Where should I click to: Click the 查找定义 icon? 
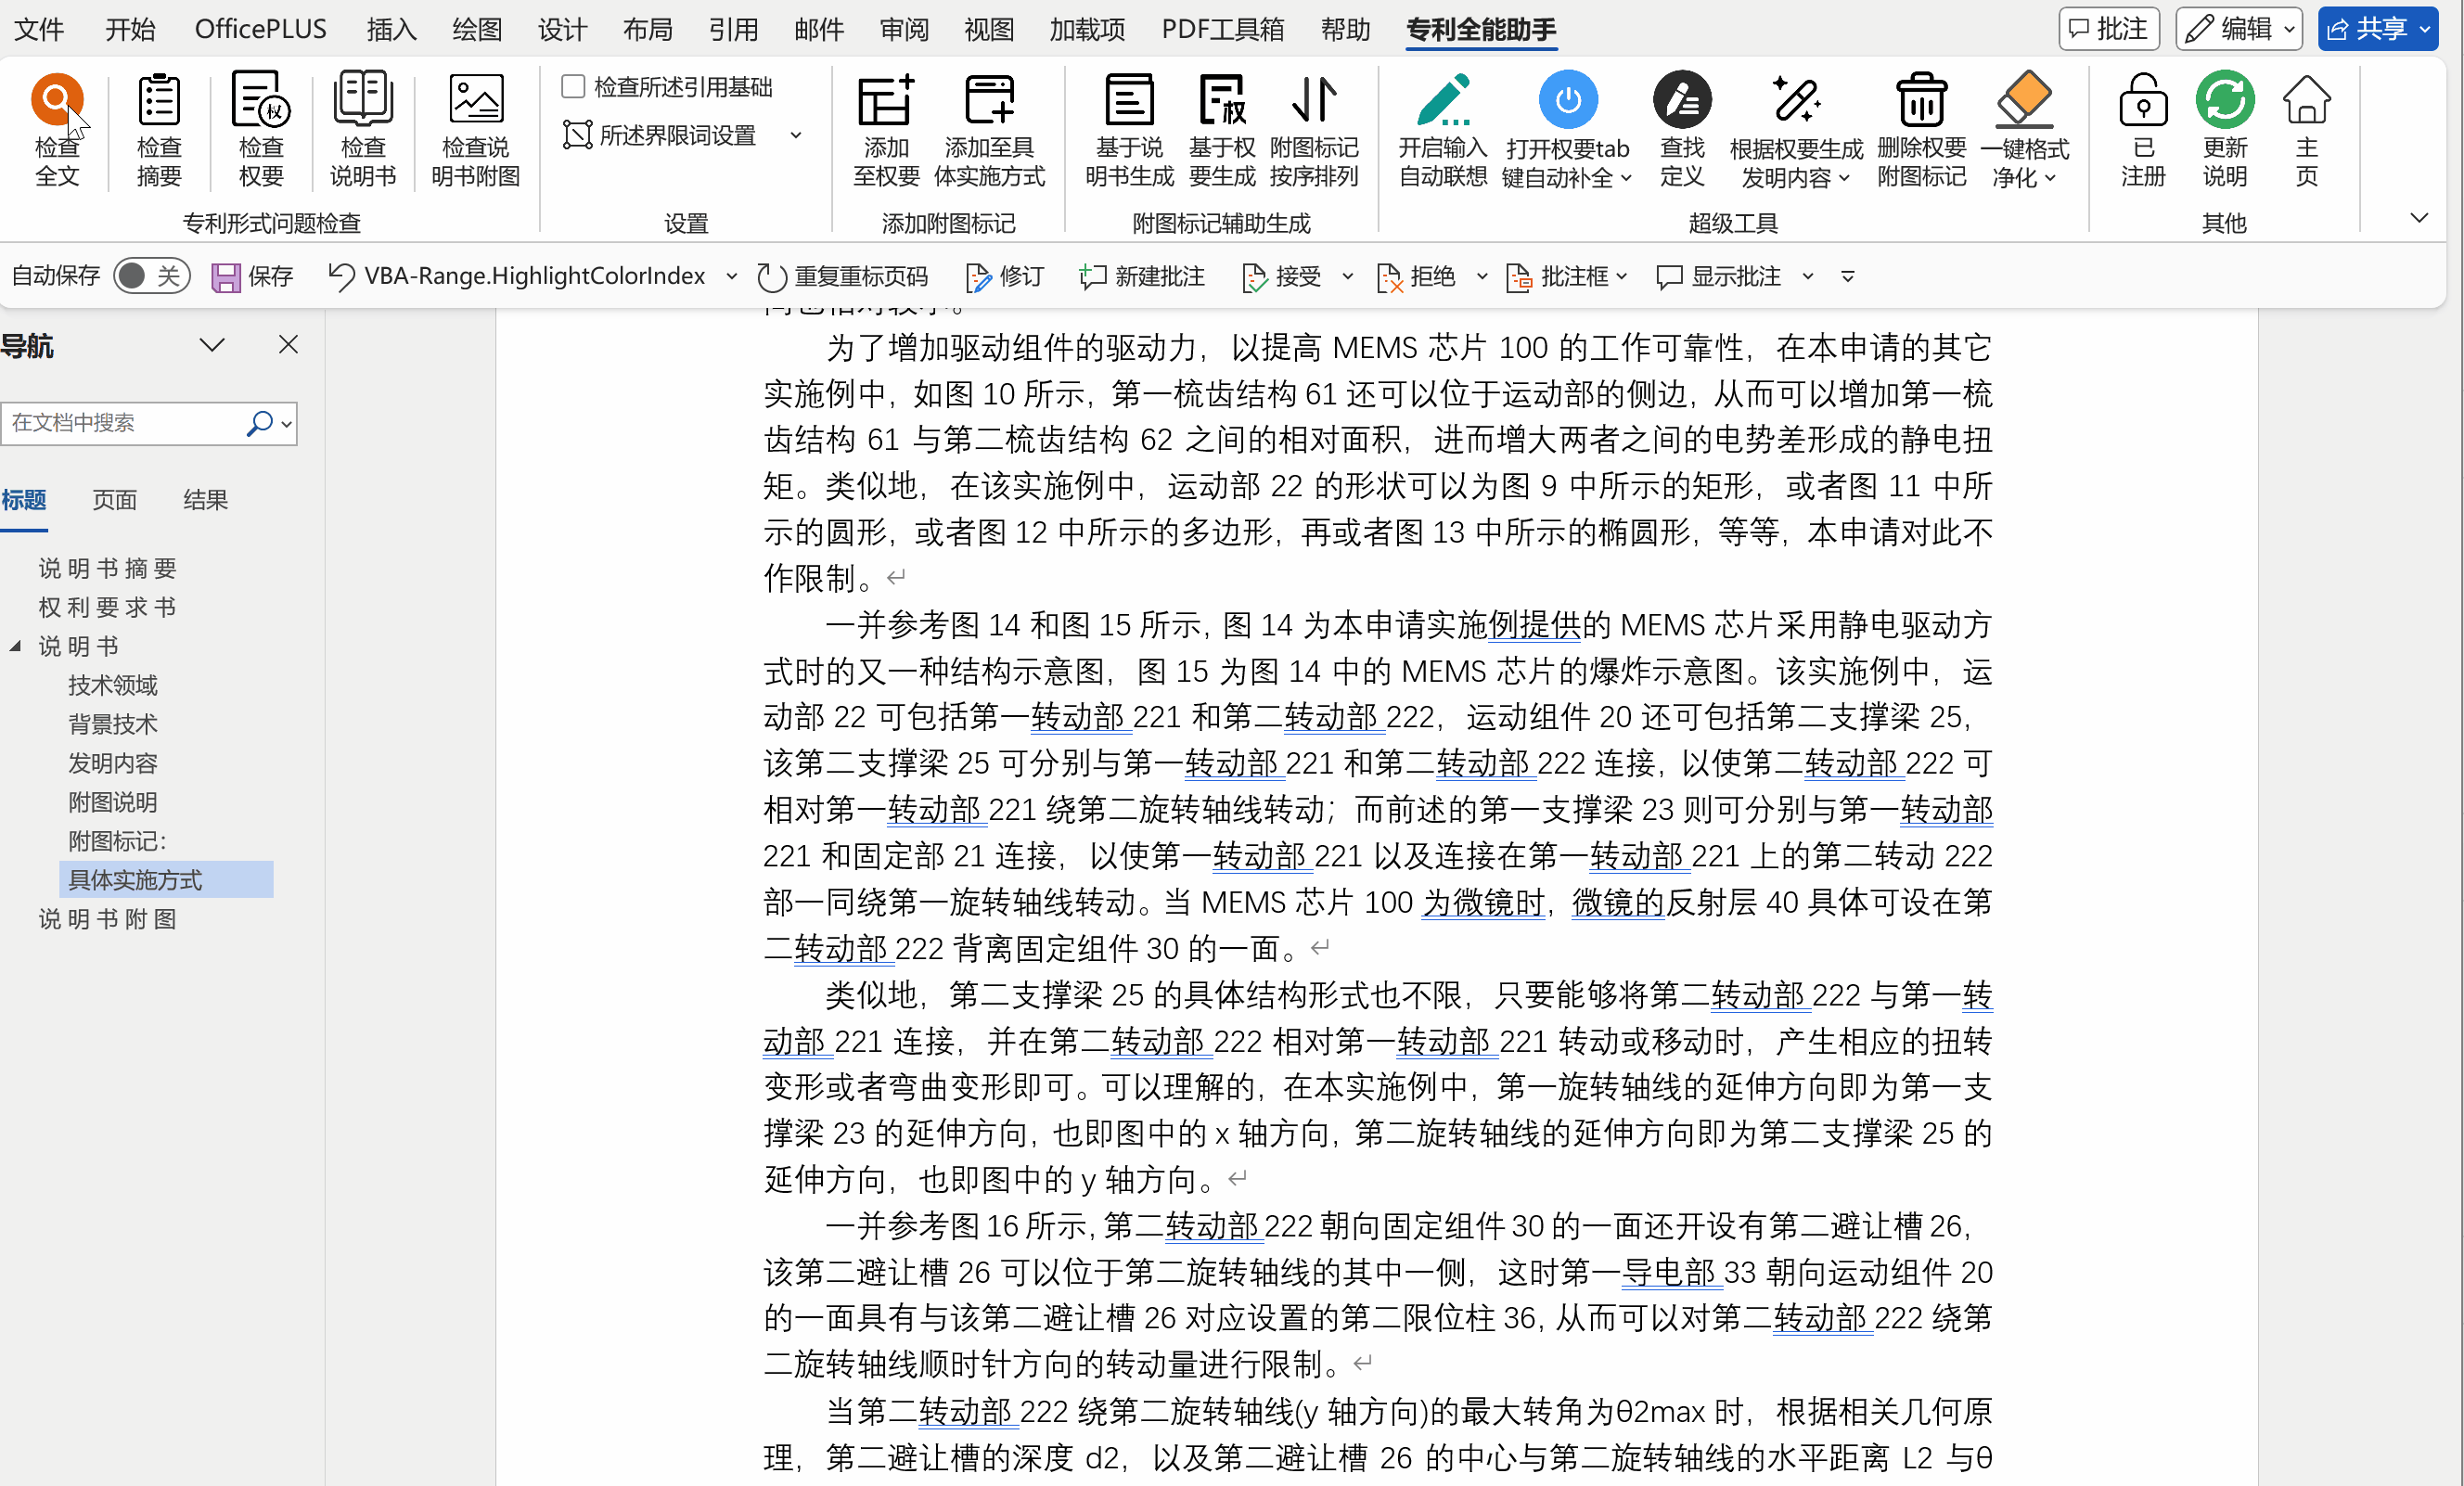[x=1681, y=99]
